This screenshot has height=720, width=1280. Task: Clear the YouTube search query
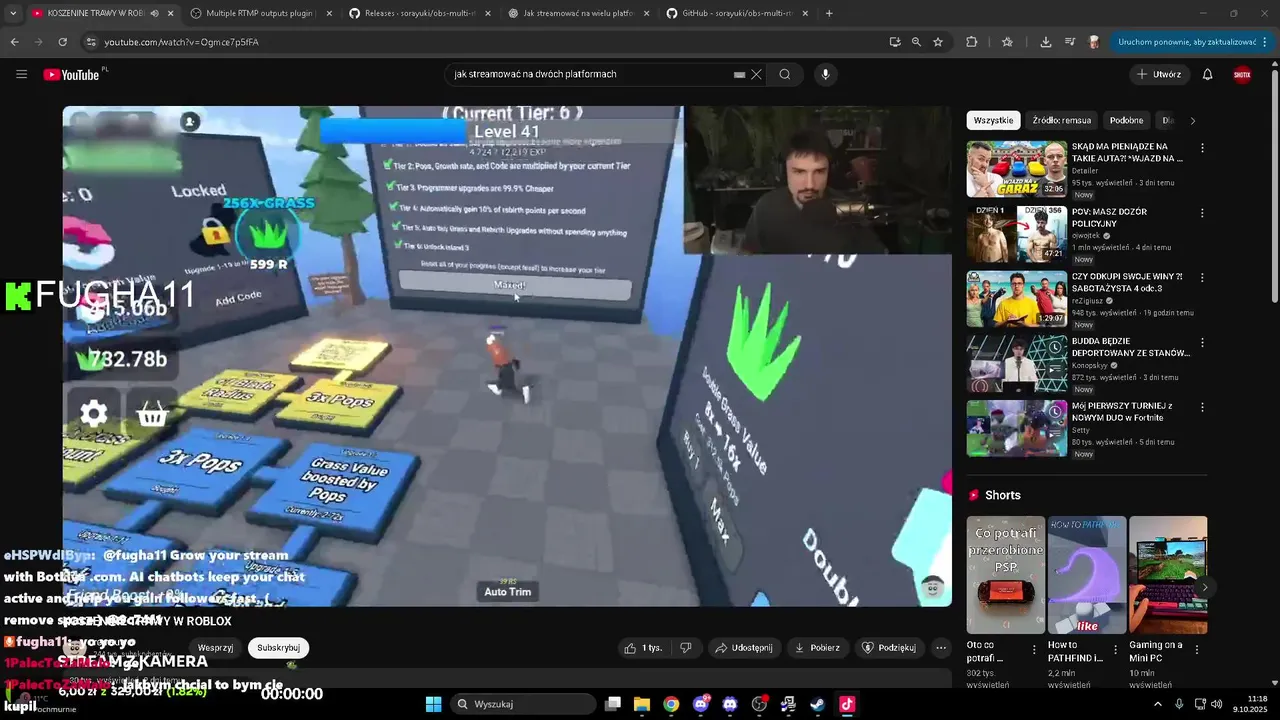(757, 74)
